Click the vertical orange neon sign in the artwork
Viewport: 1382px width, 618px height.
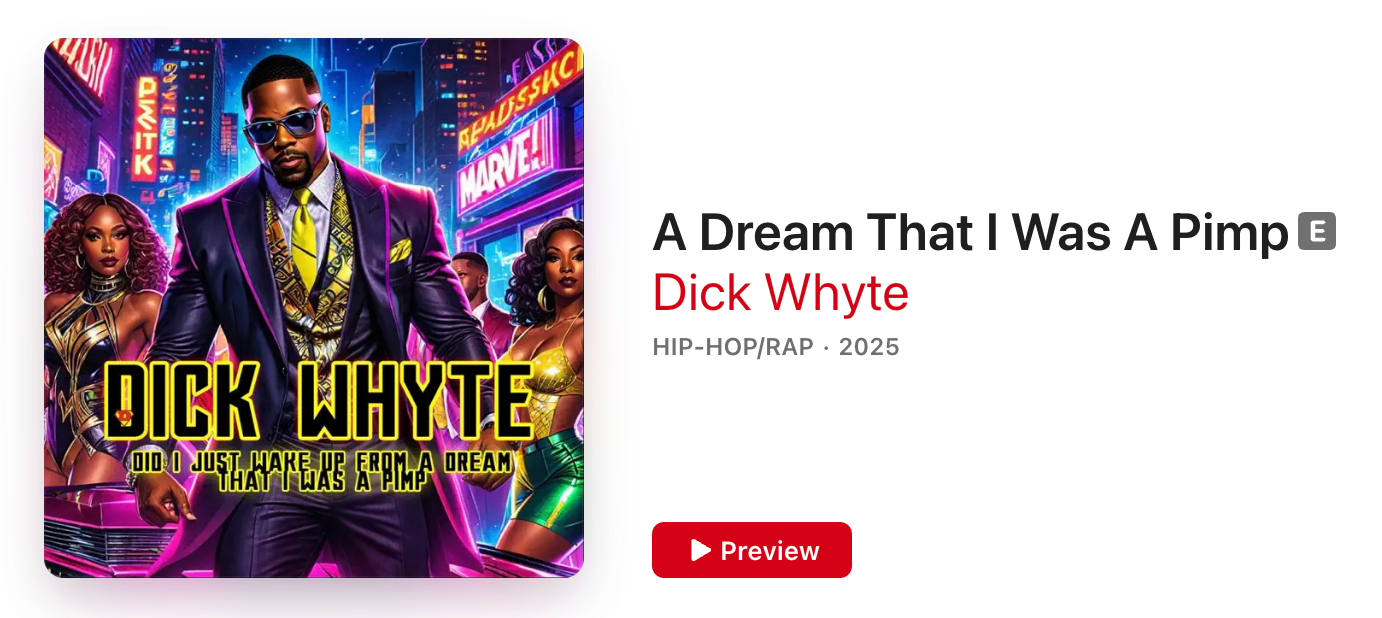pyautogui.click(x=146, y=129)
